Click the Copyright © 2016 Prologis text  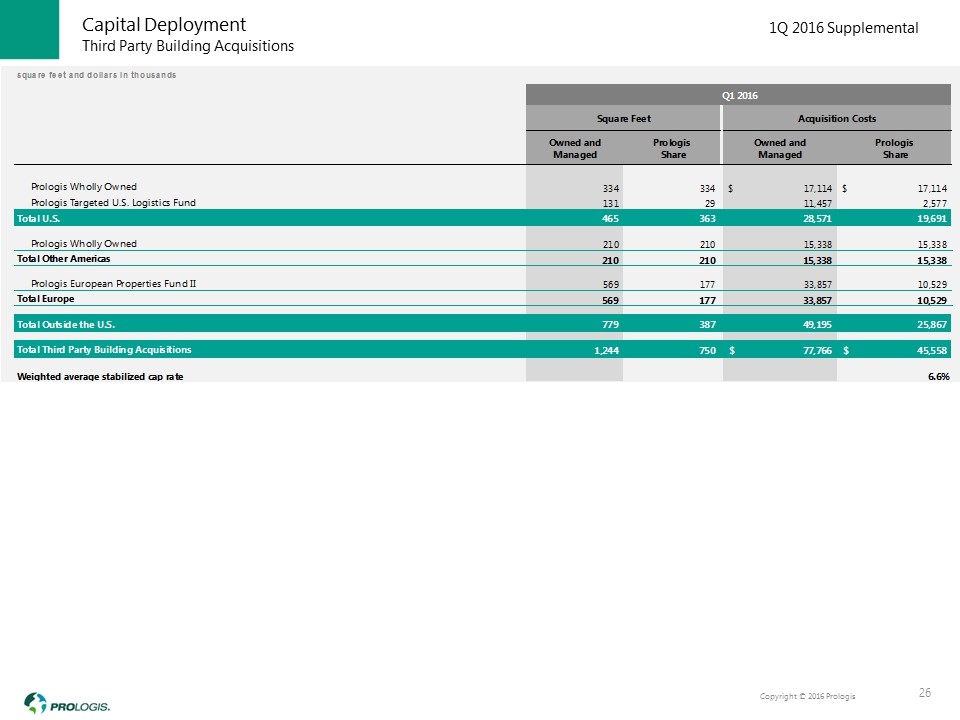(807, 695)
